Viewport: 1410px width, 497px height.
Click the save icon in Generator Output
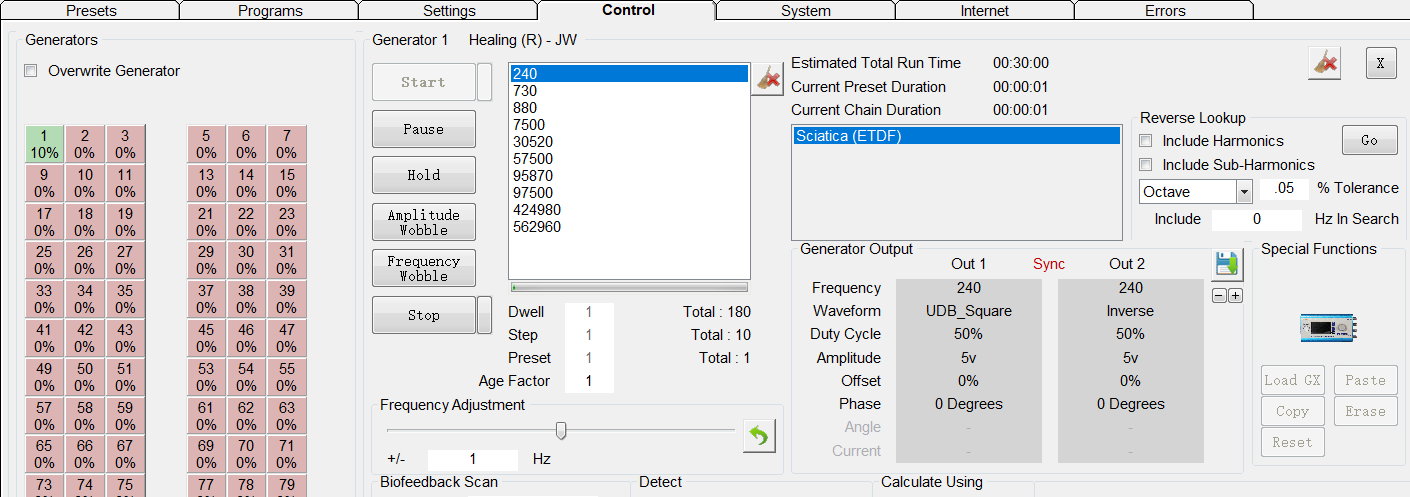coord(1226,265)
